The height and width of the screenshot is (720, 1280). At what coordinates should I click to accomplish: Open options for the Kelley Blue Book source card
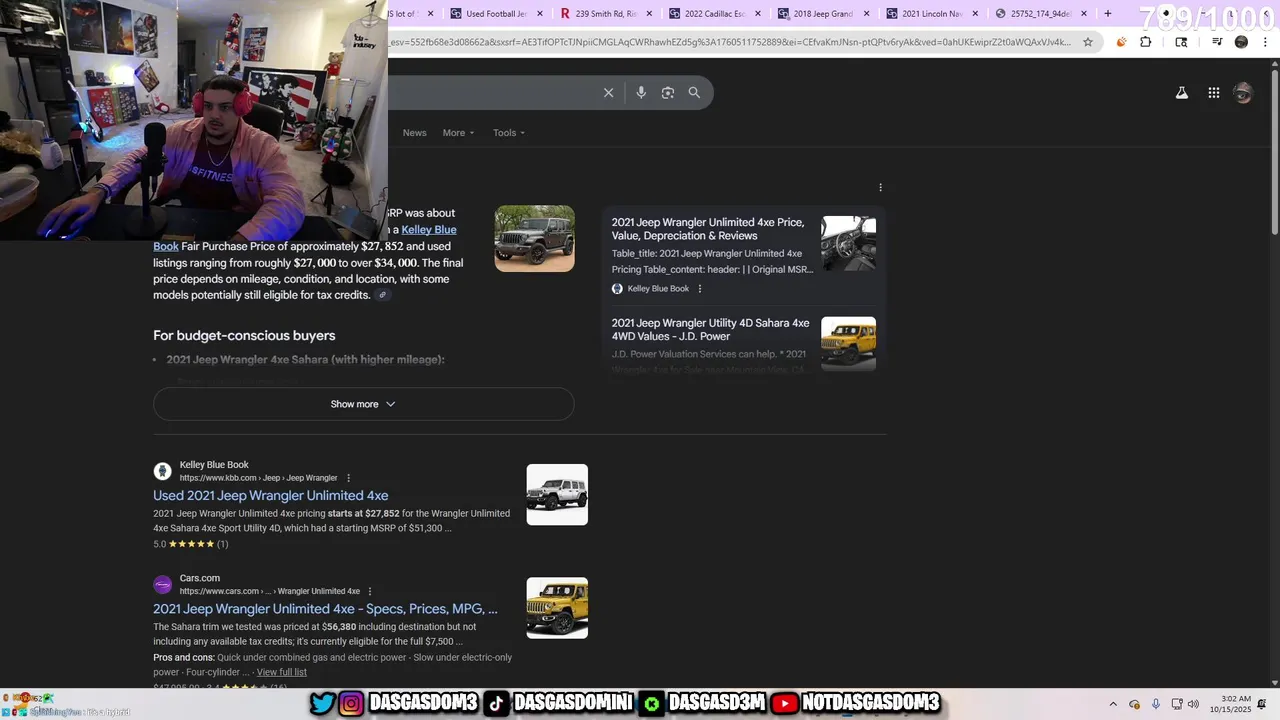[700, 289]
